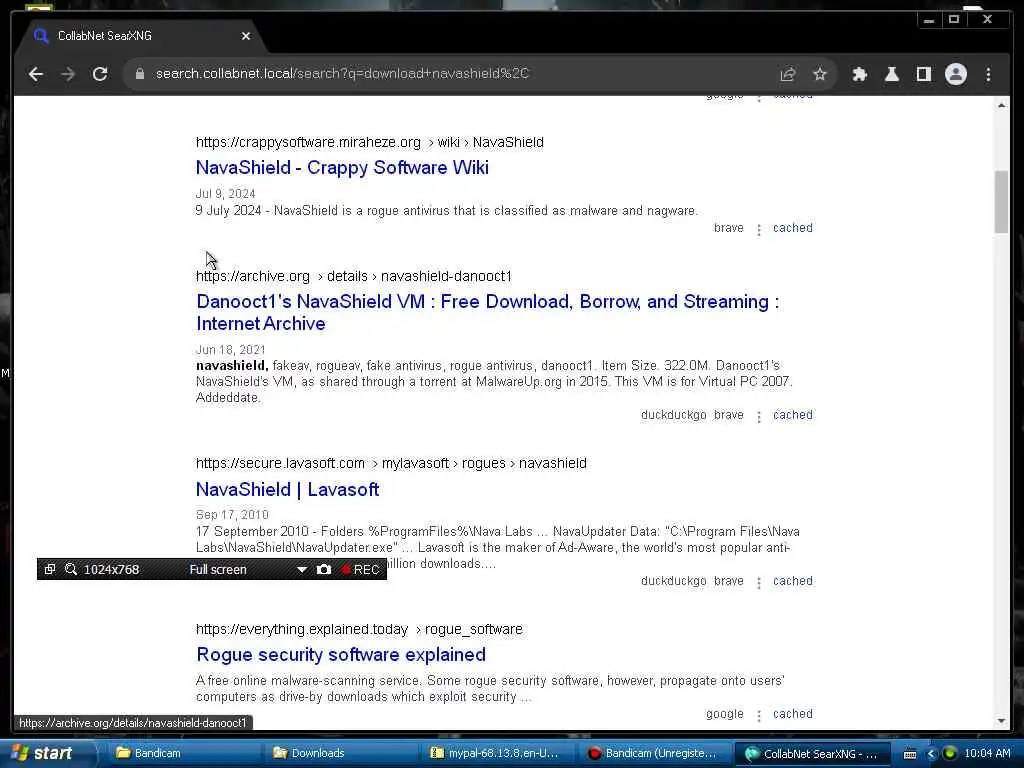Take a screenshot with Bandicam camera icon

(x=323, y=569)
